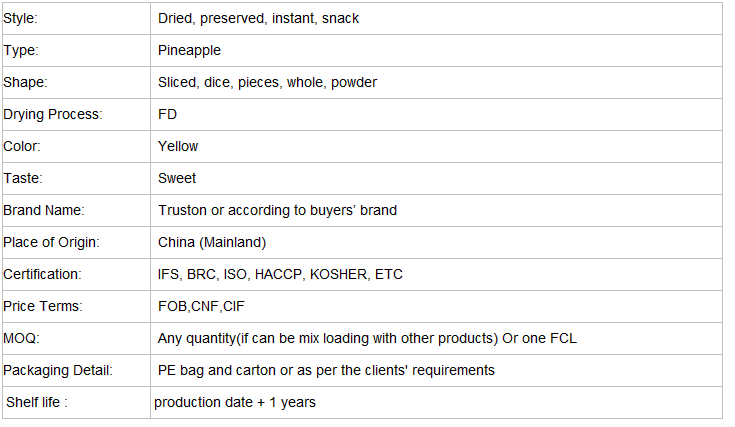735x427 pixels.
Task: Click the Color label
Action: pyautogui.click(x=22, y=146)
